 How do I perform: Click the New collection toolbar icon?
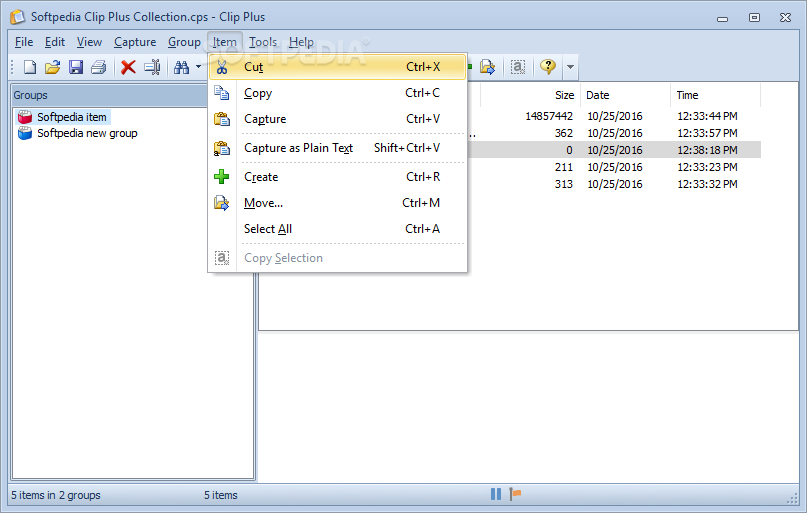(x=30, y=67)
